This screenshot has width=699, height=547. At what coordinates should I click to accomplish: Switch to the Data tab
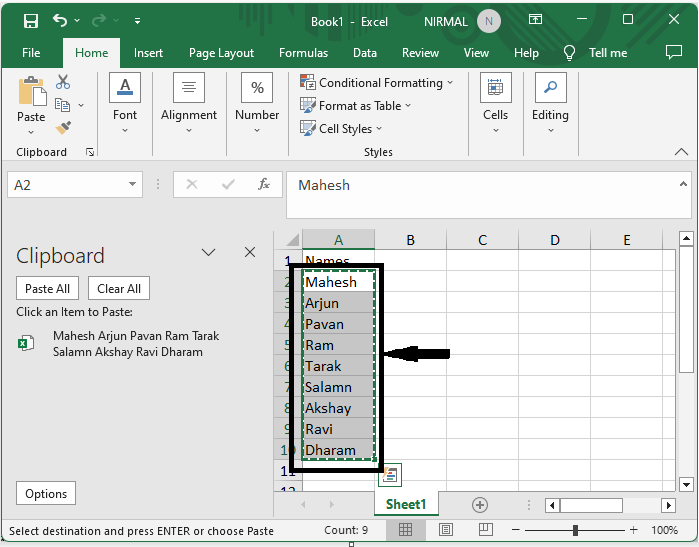(365, 53)
